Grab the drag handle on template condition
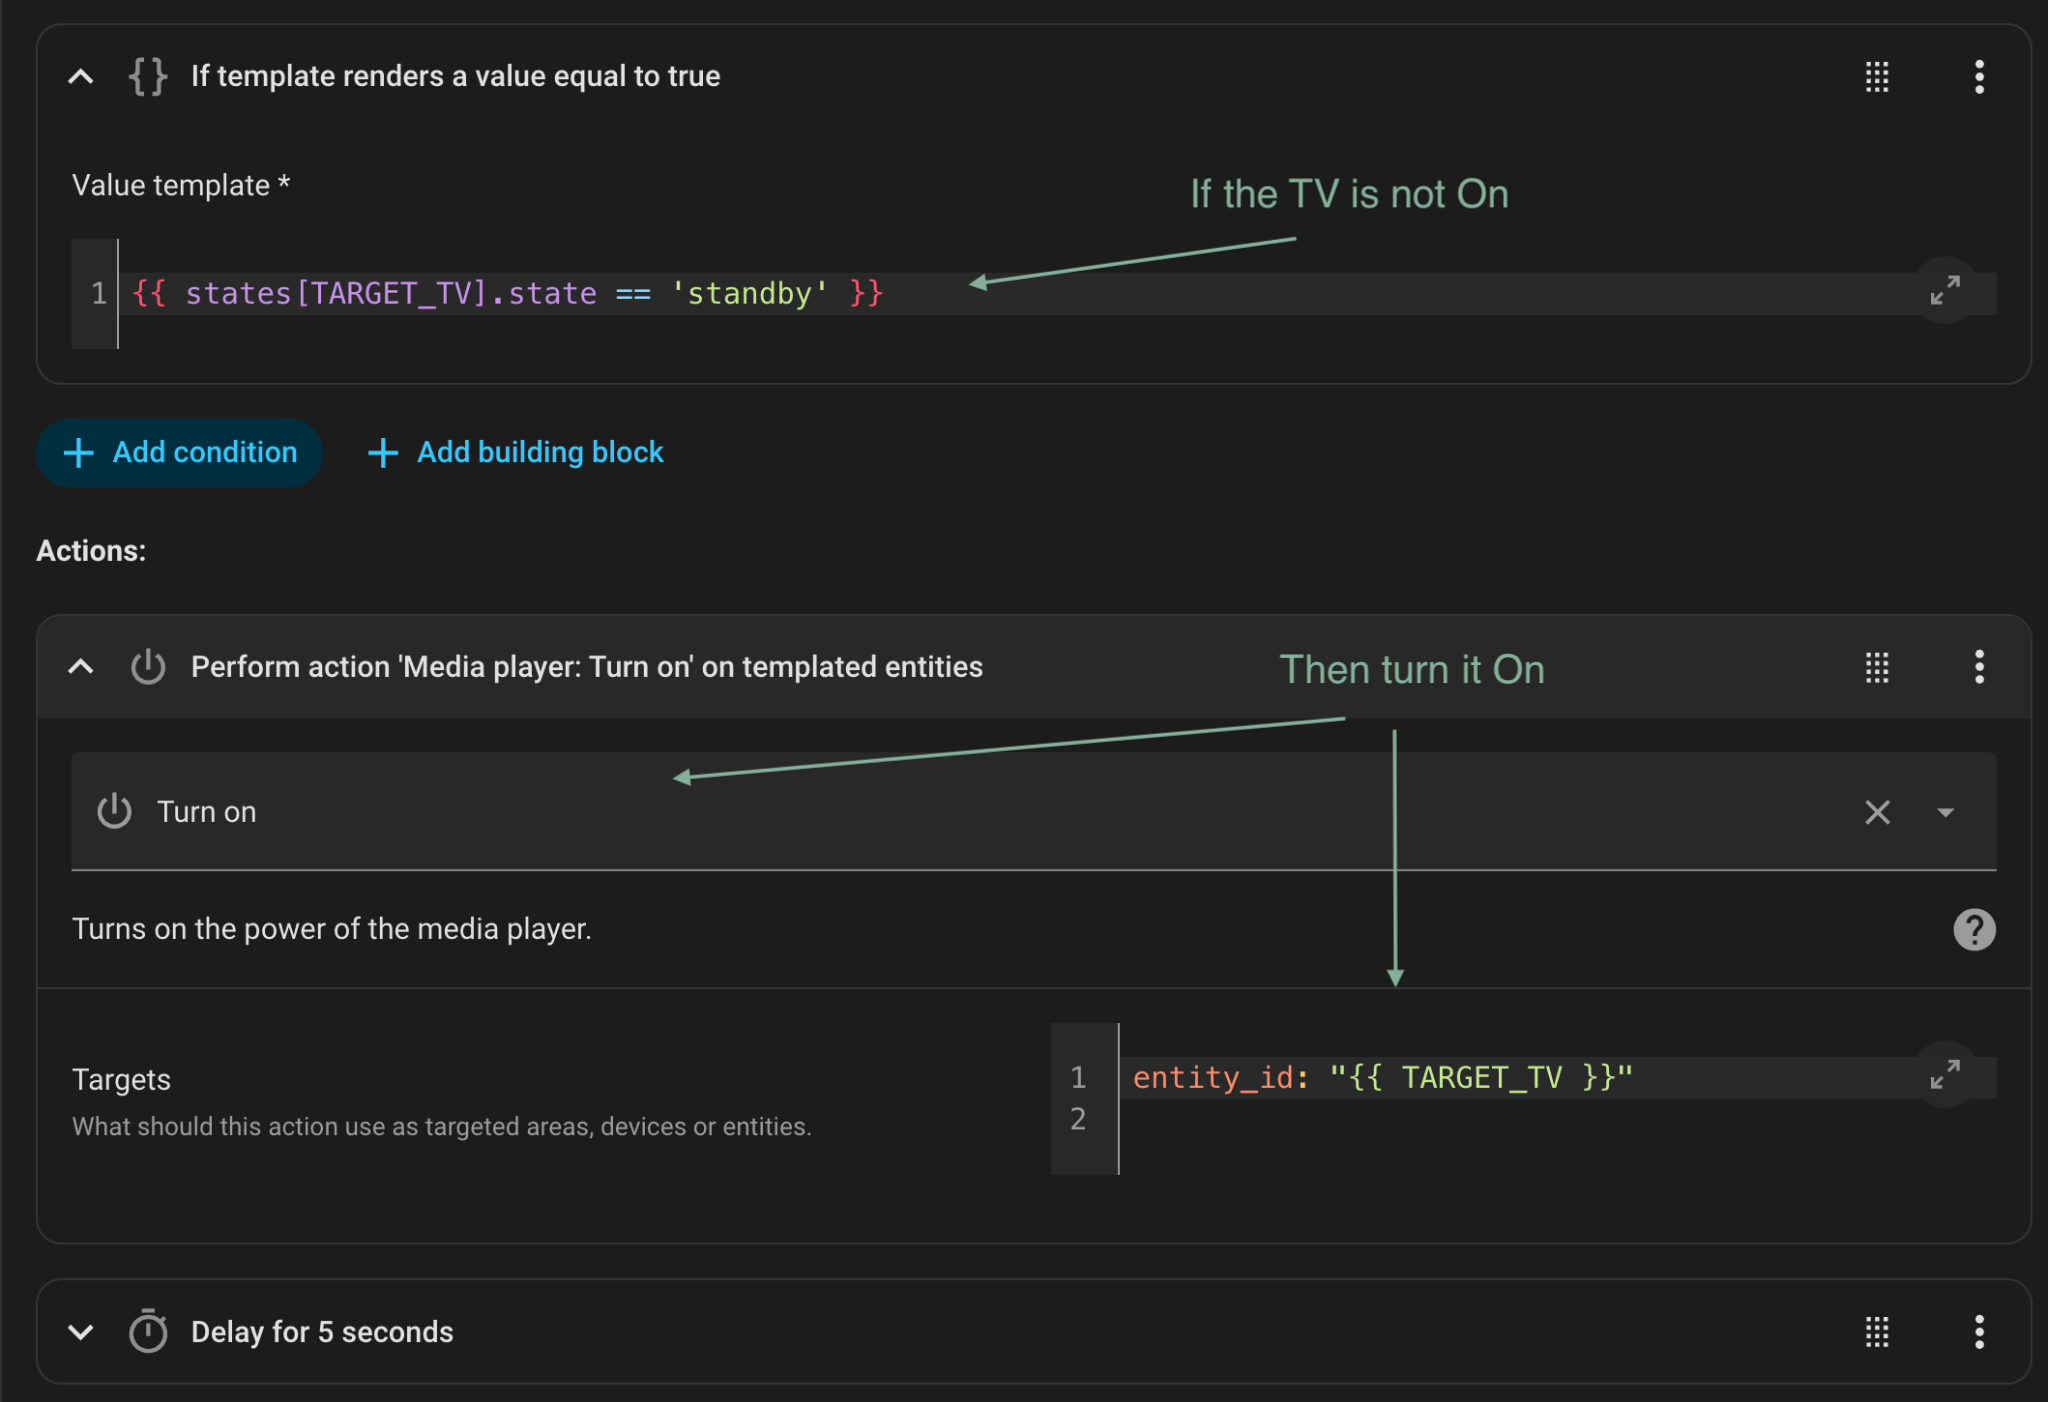 [1877, 76]
